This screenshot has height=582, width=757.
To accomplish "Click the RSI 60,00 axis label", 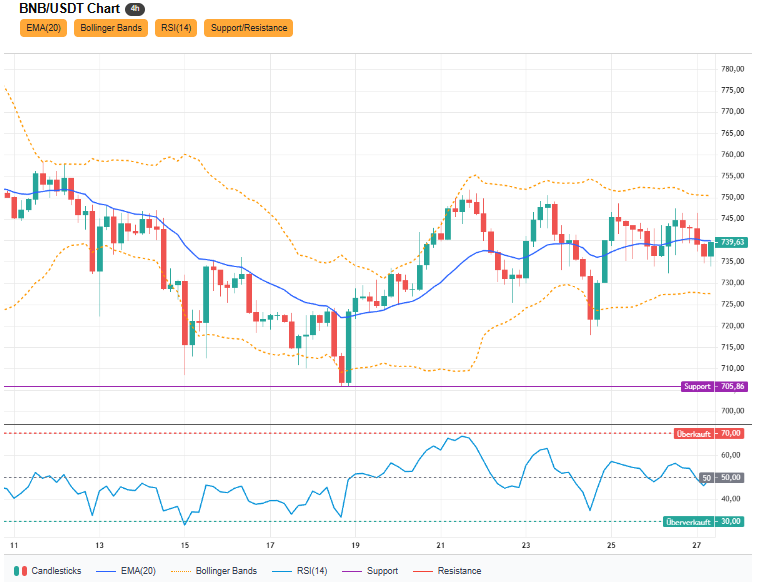I will [x=730, y=455].
